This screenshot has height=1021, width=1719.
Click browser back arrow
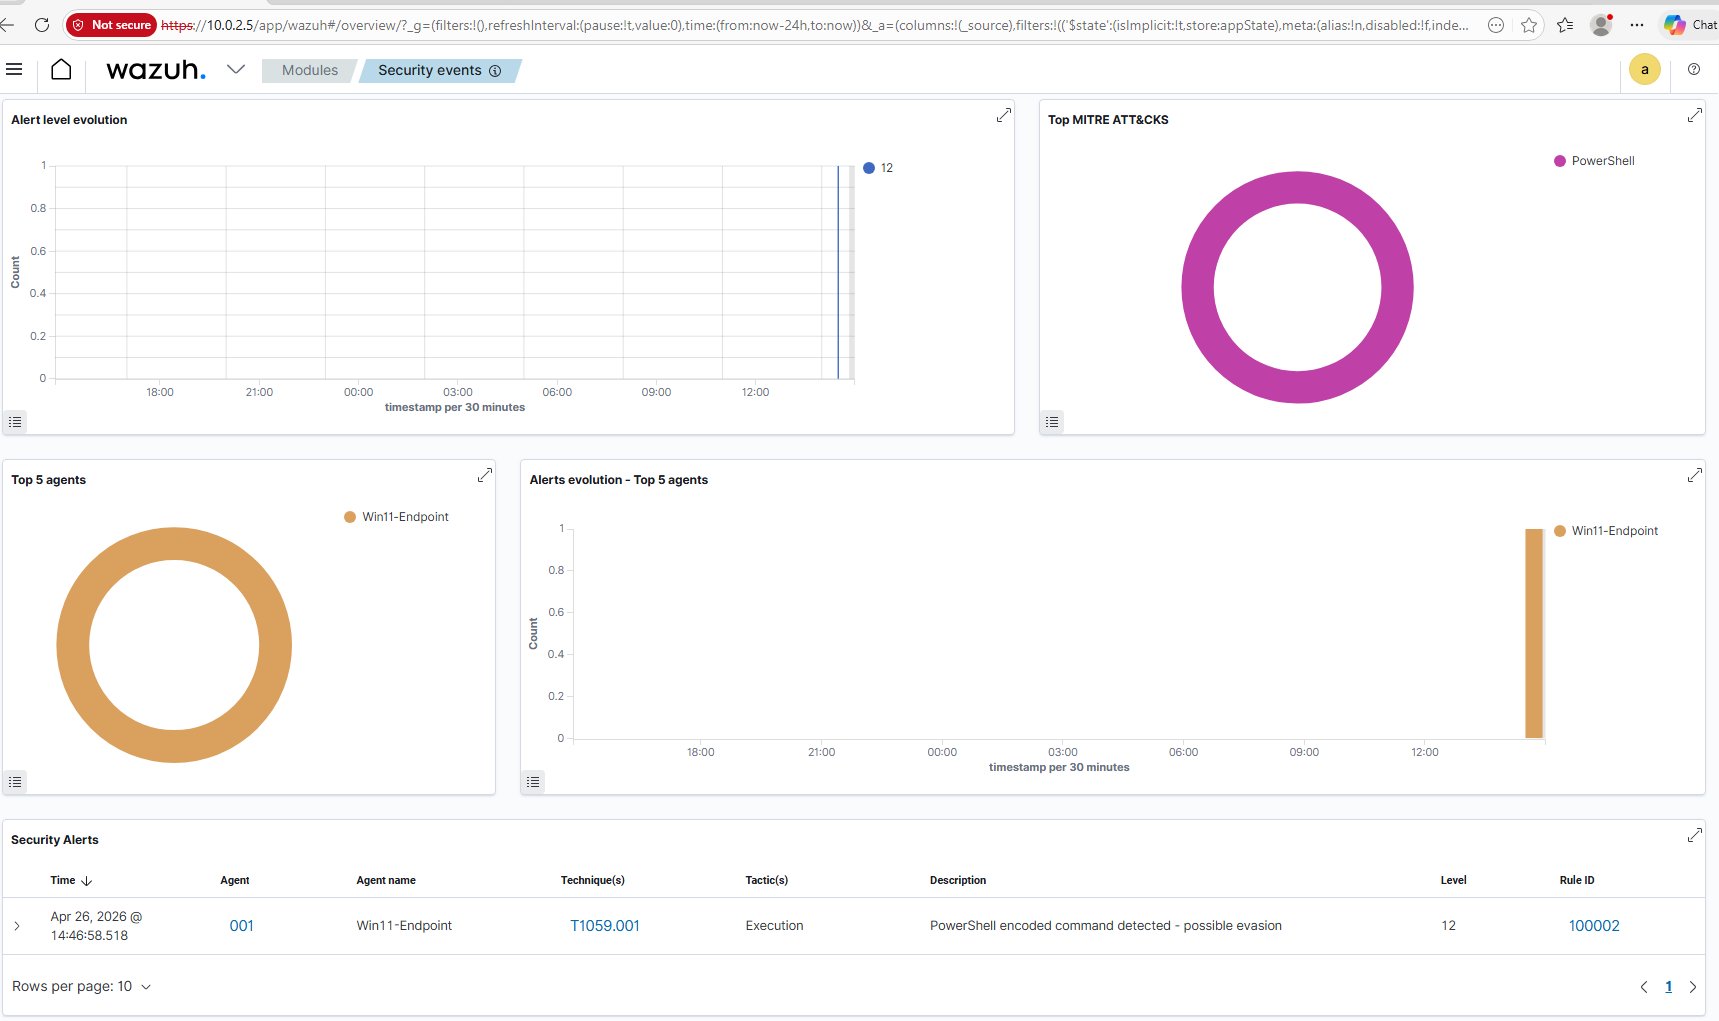(8, 25)
